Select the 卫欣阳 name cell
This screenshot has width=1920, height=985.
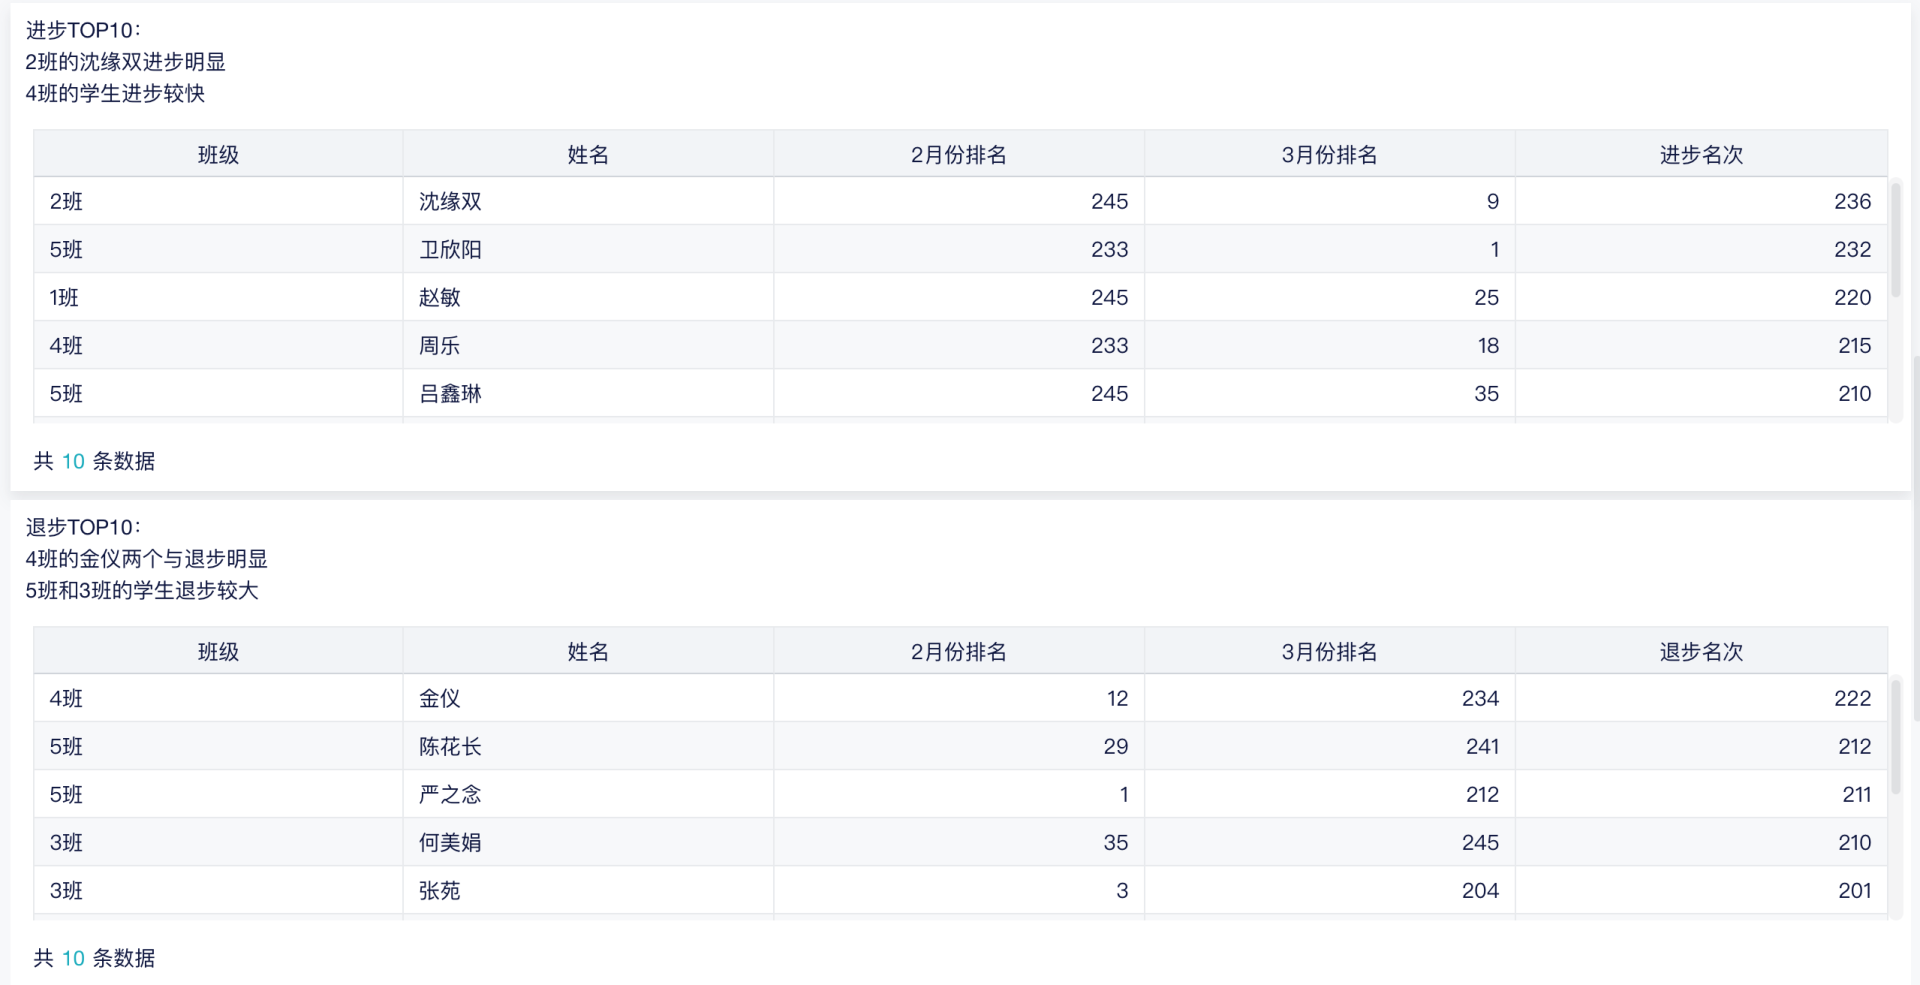point(450,250)
